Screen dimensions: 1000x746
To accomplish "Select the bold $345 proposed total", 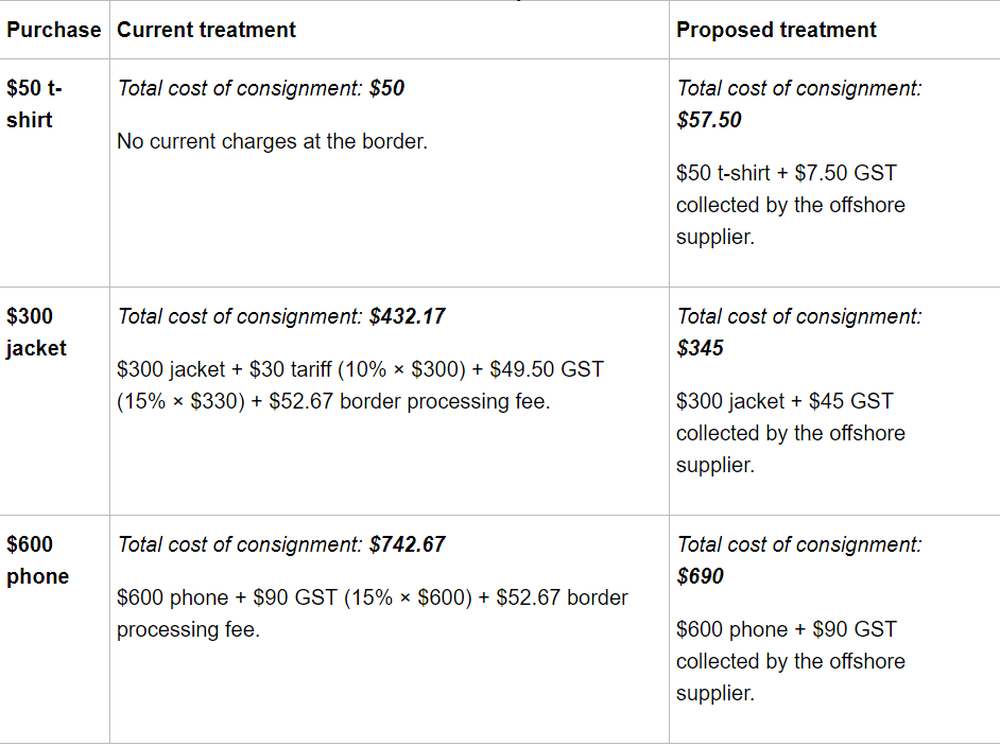I will [700, 348].
